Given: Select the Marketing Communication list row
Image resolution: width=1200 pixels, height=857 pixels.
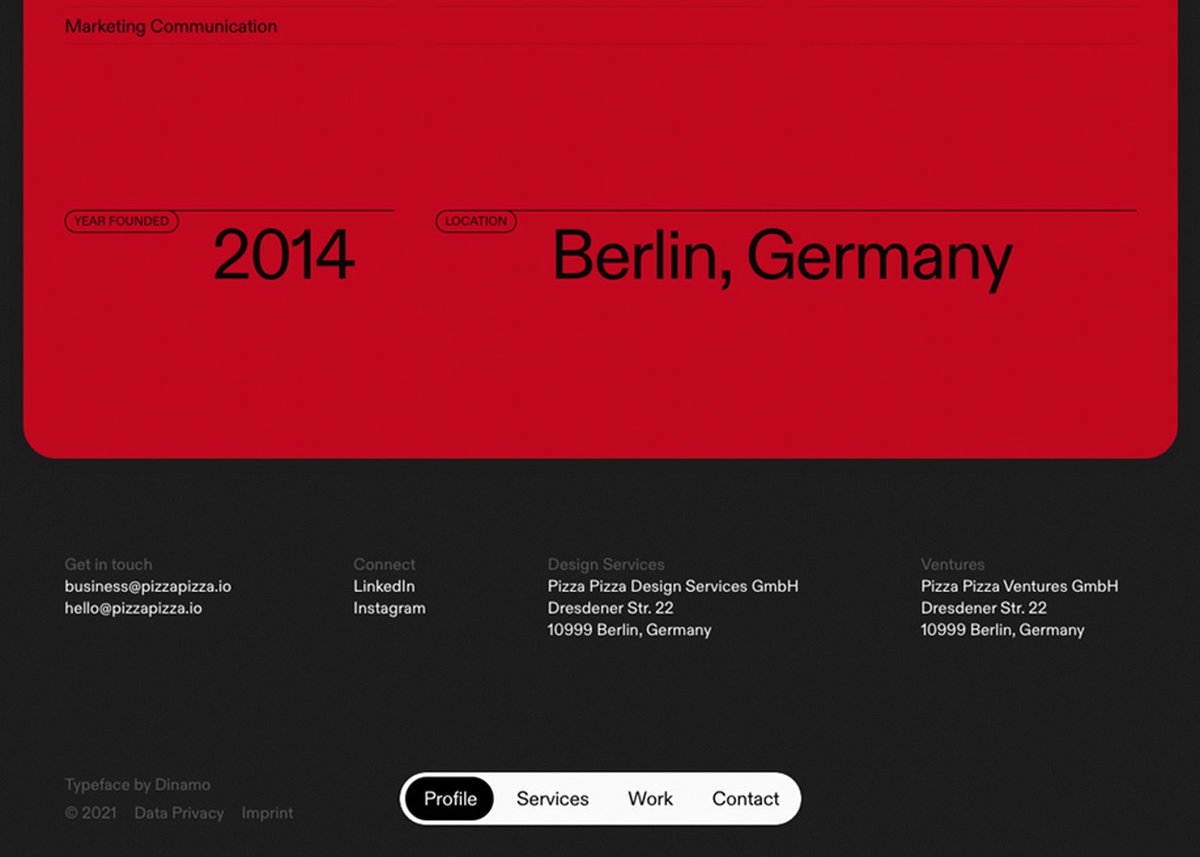Looking at the screenshot, I should click(171, 27).
